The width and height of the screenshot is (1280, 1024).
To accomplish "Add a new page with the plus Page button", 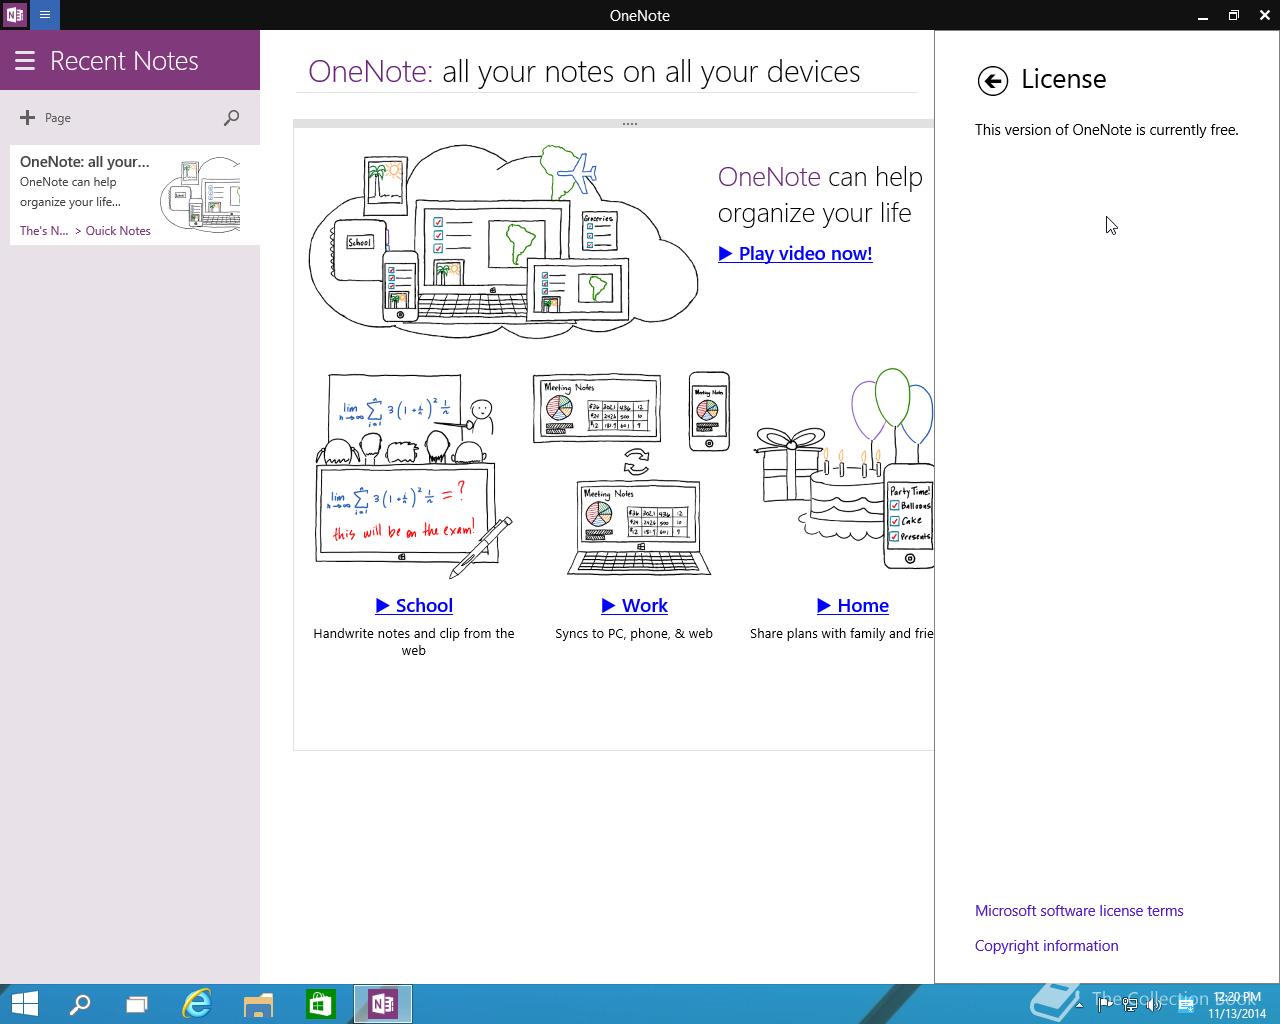I will pos(45,118).
